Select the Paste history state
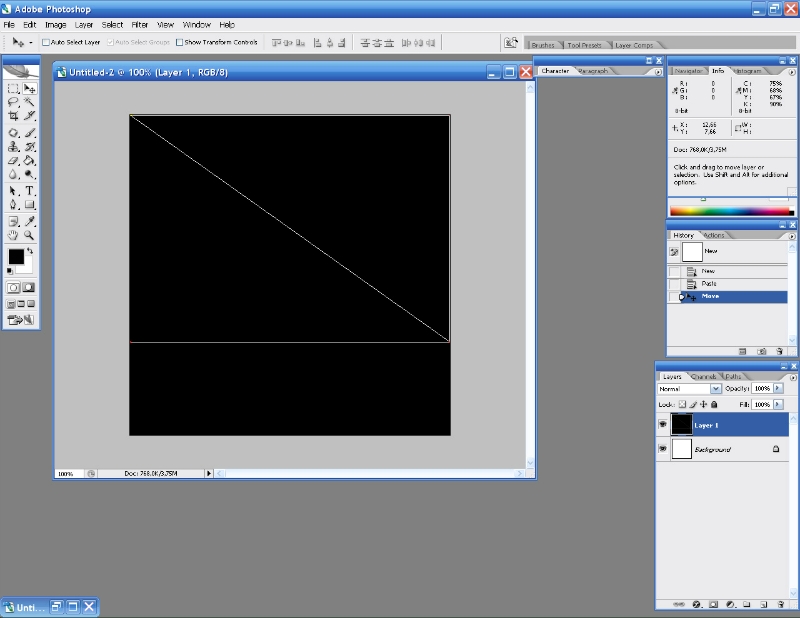800x618 pixels. pos(709,284)
